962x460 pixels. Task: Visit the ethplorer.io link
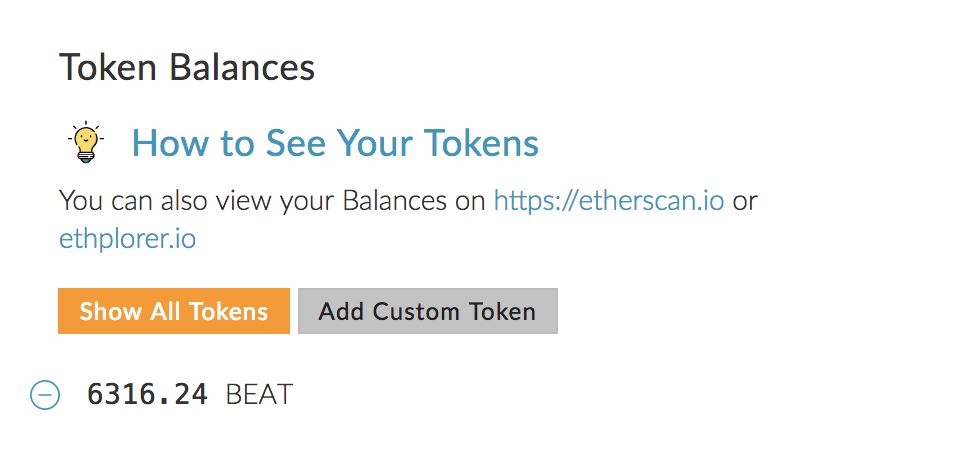[x=127, y=239]
